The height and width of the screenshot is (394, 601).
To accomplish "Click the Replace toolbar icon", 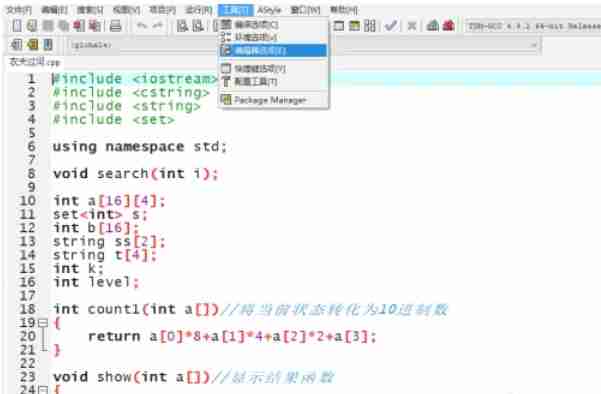I will [198, 26].
